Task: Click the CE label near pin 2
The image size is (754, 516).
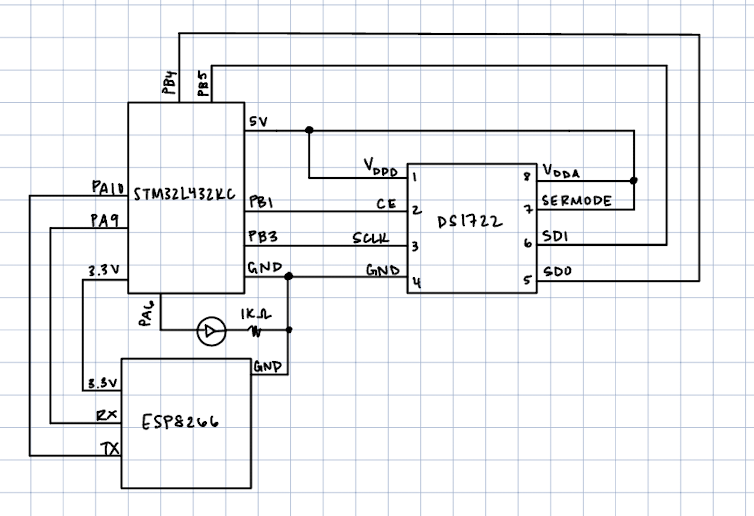Action: tap(386, 204)
